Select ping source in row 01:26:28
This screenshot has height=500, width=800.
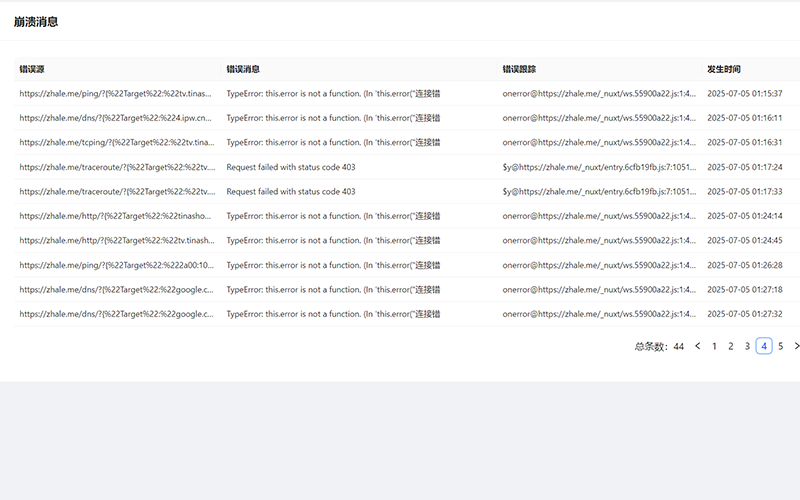[x=117, y=265]
